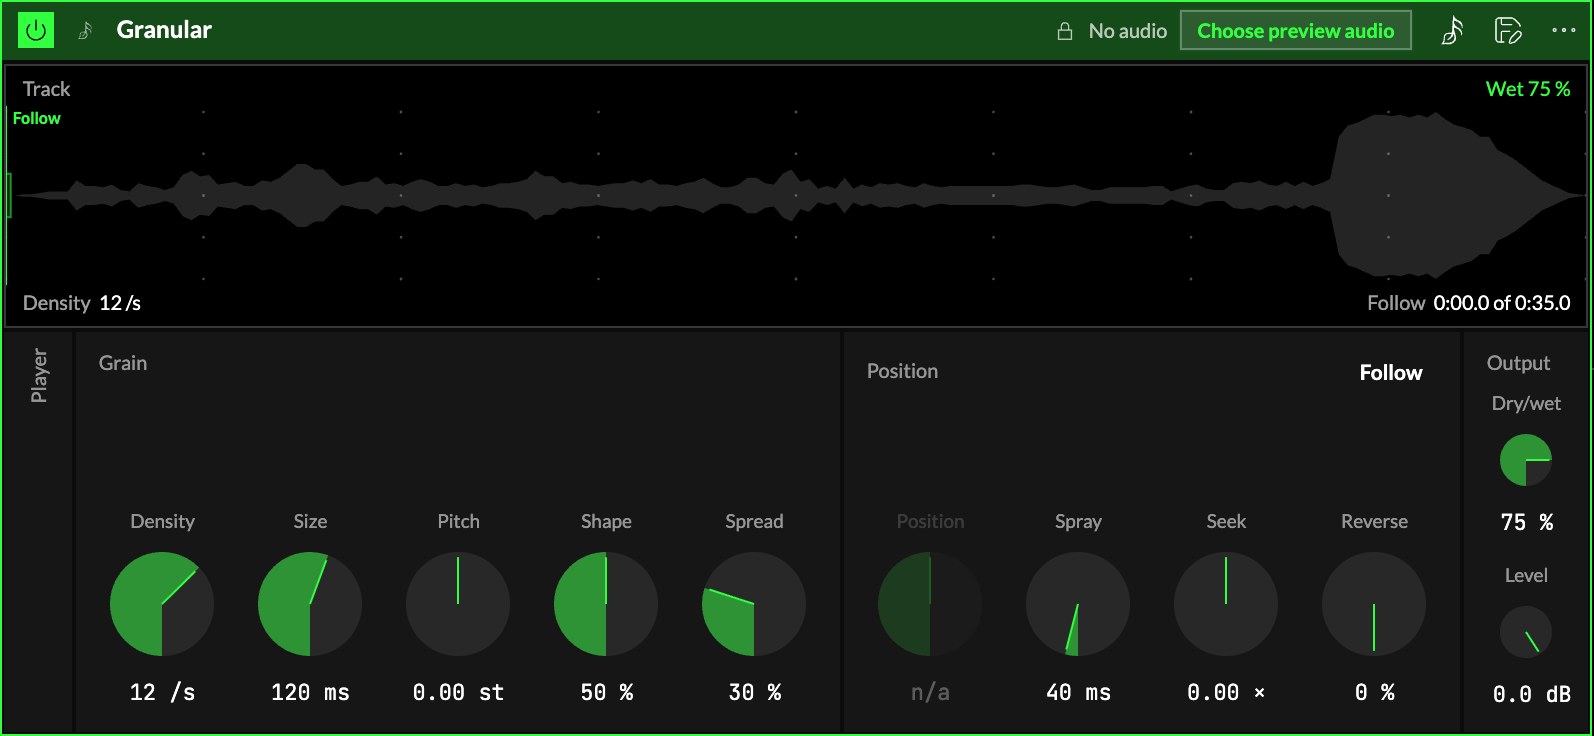Click the 12 /s density value field

point(162,692)
